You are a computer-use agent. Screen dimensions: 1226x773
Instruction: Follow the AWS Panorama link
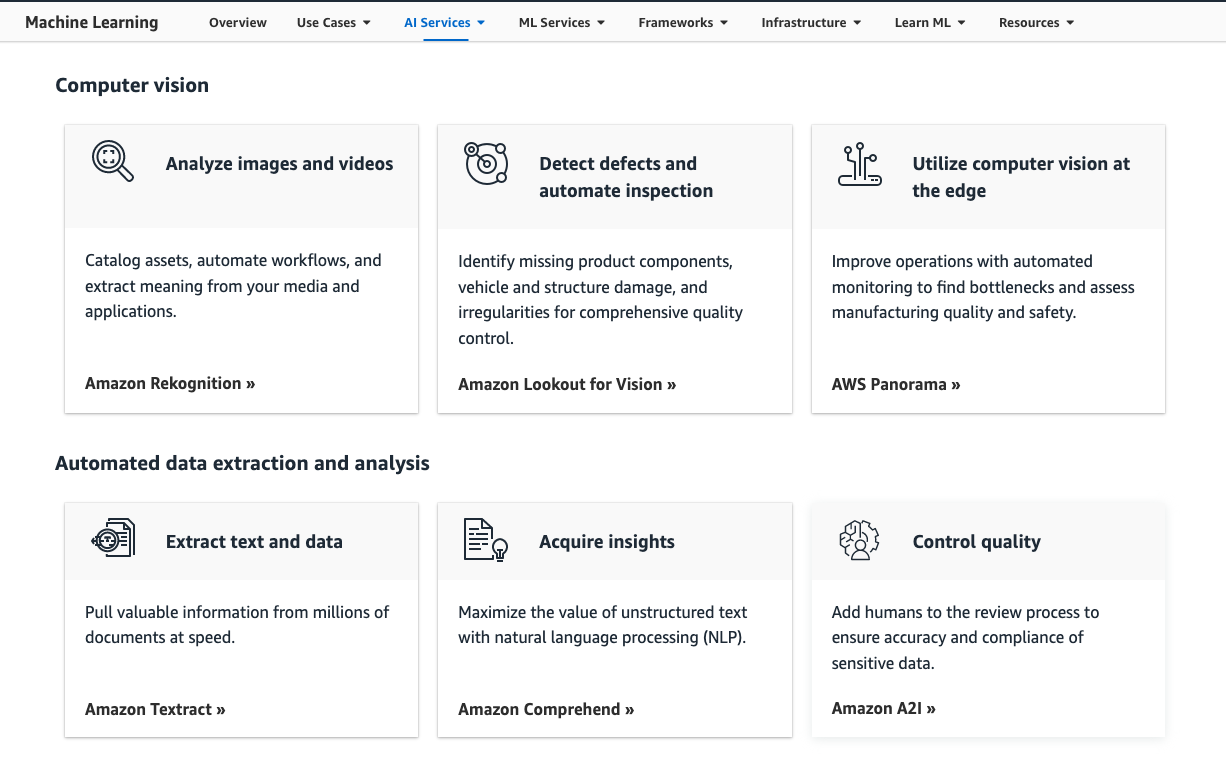[896, 384]
